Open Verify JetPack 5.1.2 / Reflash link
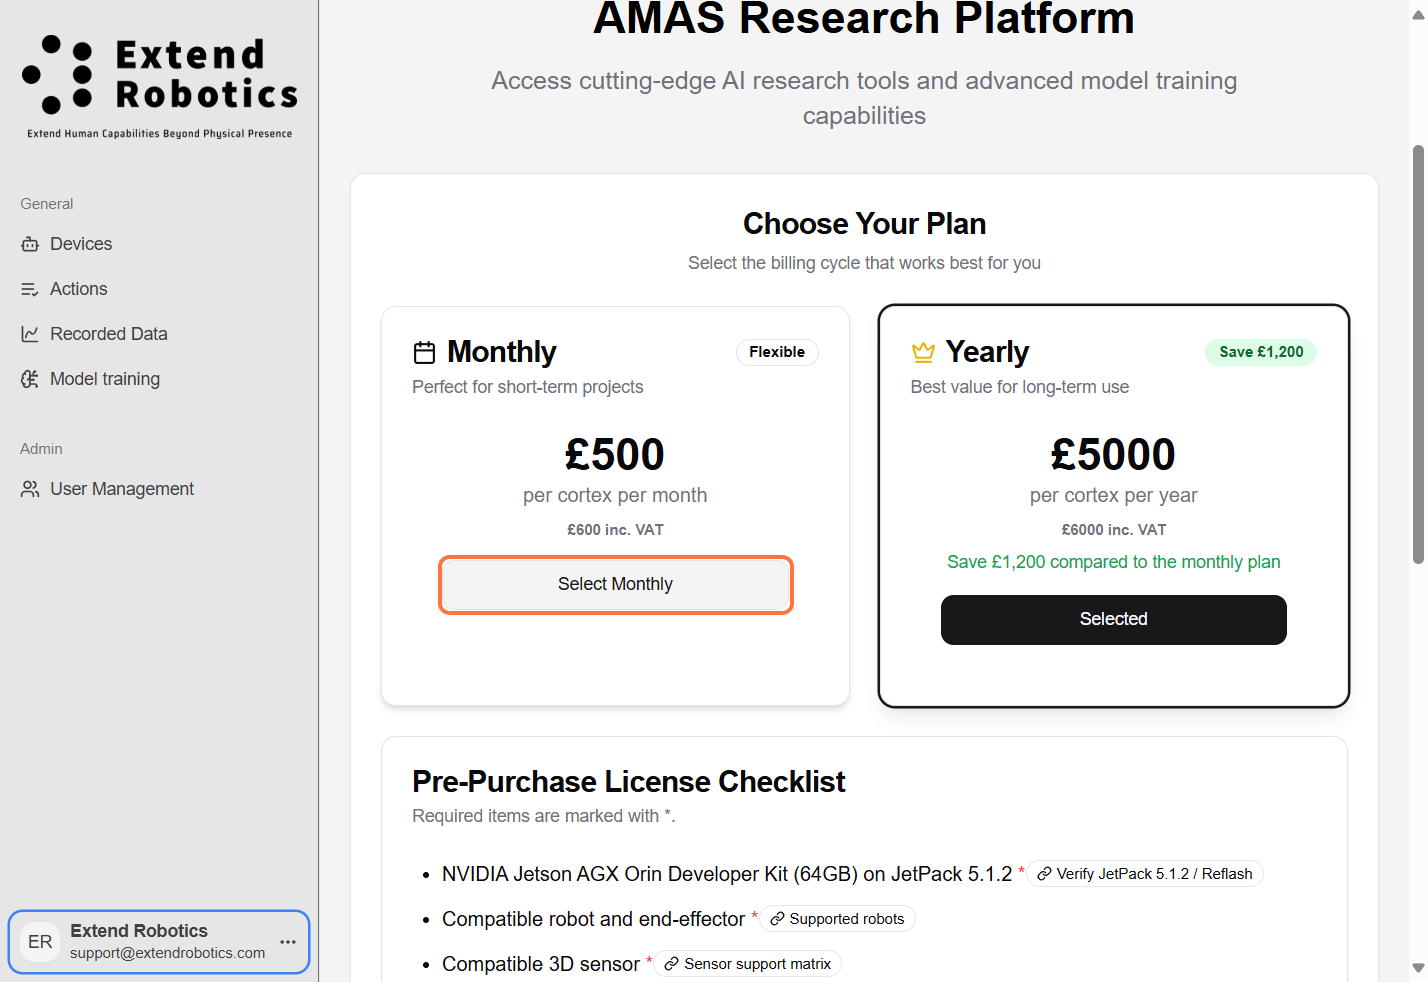Viewport: 1428px width, 982px height. point(1145,874)
